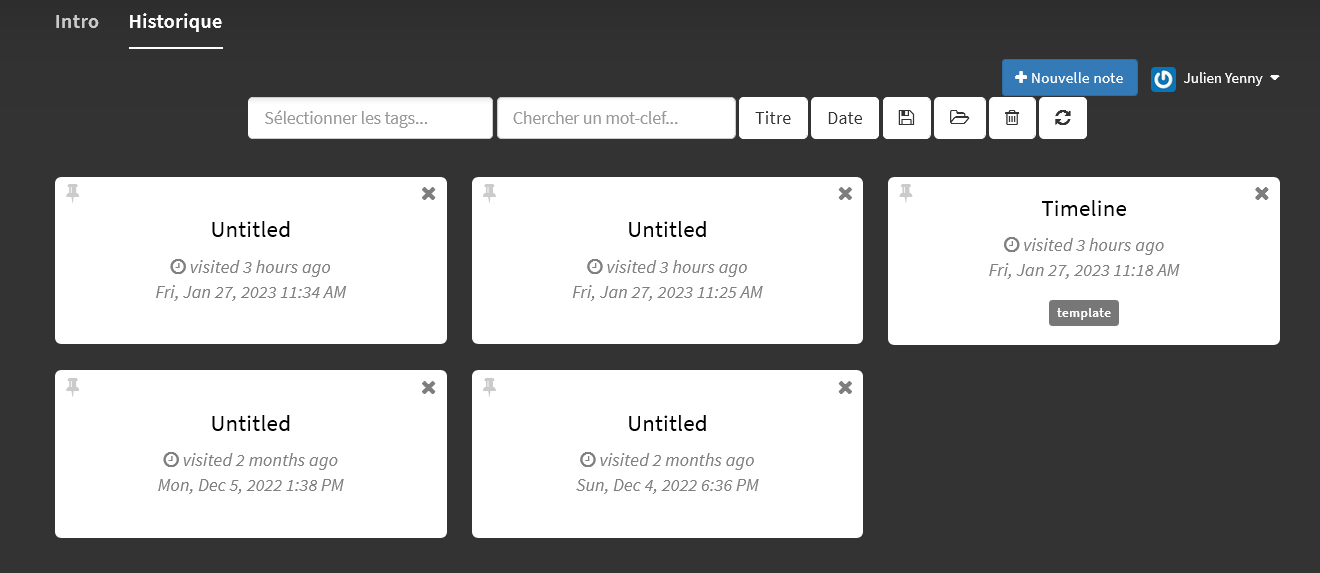Click the refresh history icon
The height and width of the screenshot is (573, 1320).
pos(1063,118)
